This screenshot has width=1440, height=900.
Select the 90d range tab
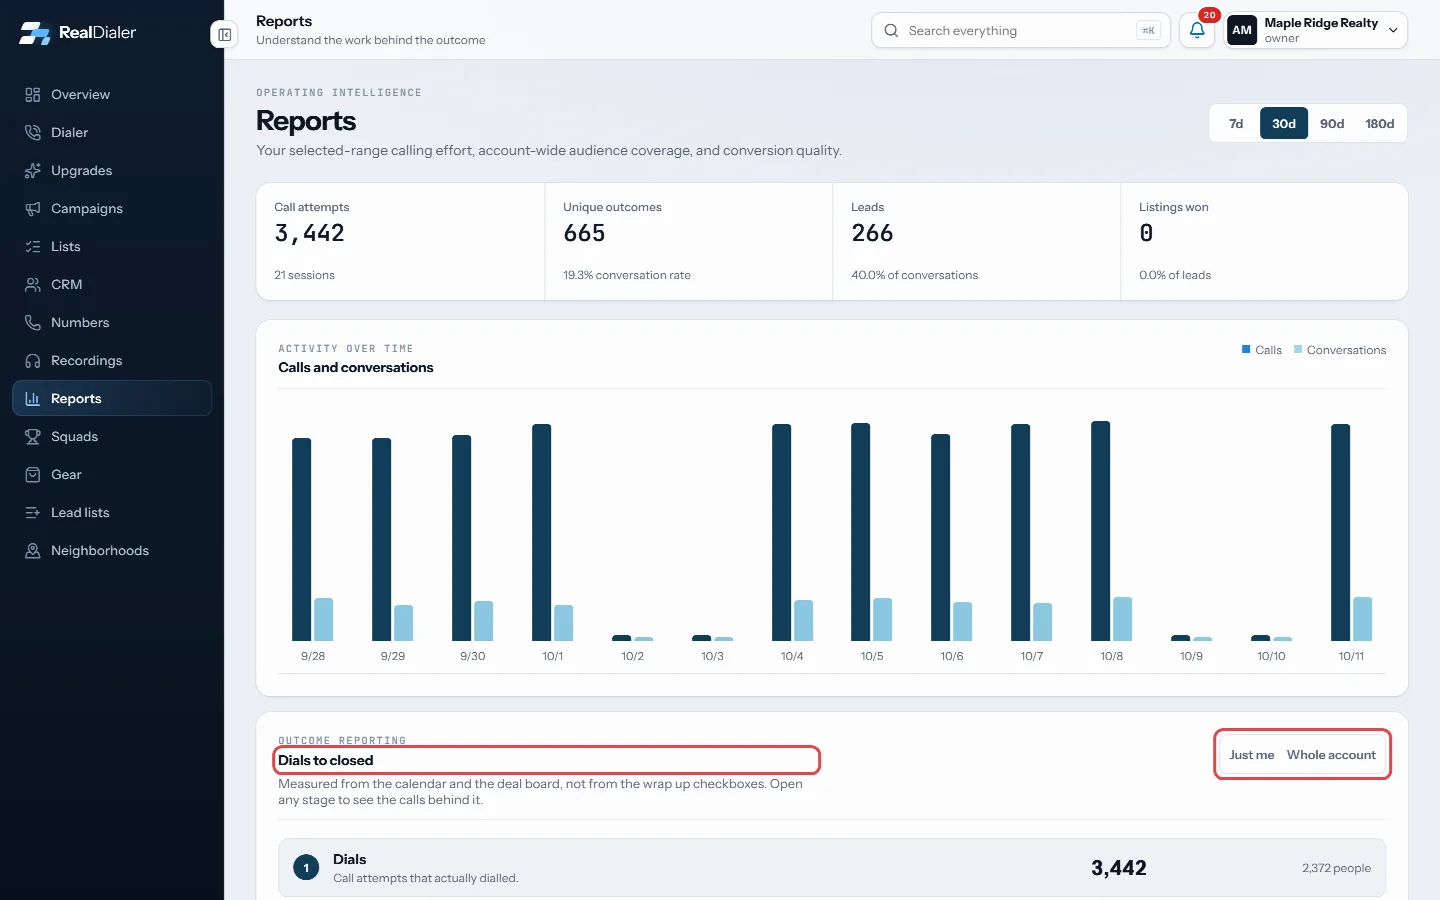(1332, 124)
